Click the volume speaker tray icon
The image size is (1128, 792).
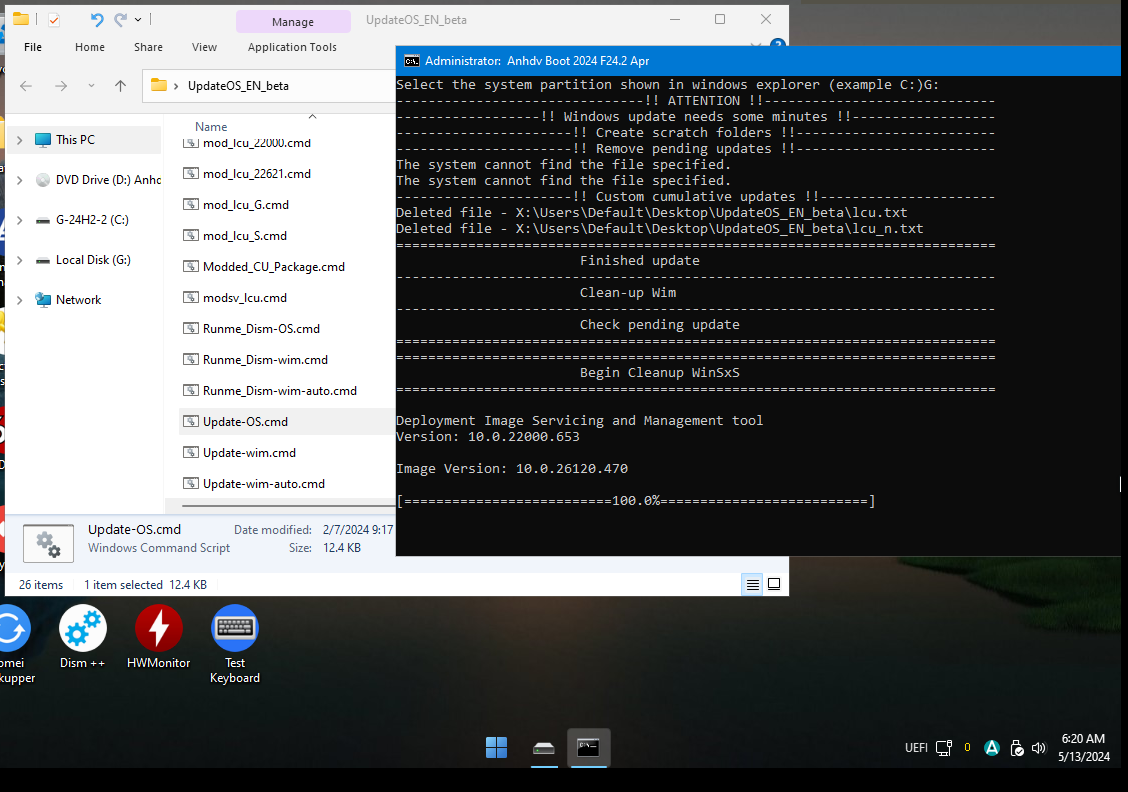(x=1038, y=748)
